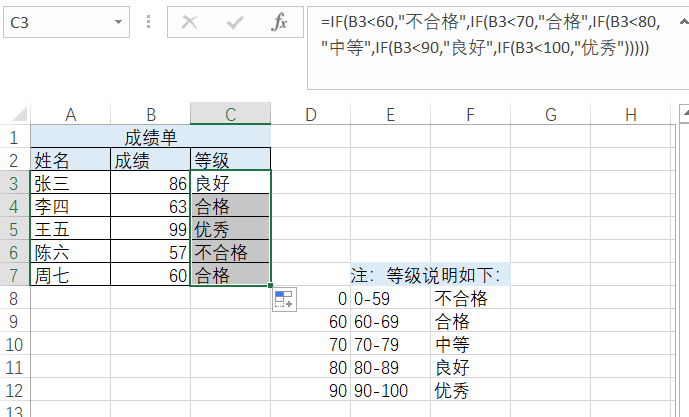Image resolution: width=689 pixels, height=417 pixels.
Task: Select column F header
Action: 471,114
